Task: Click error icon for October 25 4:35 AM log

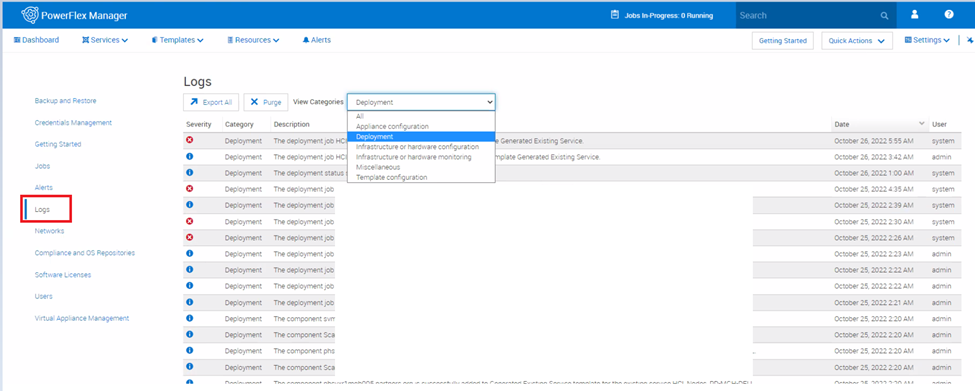Action: (x=190, y=188)
